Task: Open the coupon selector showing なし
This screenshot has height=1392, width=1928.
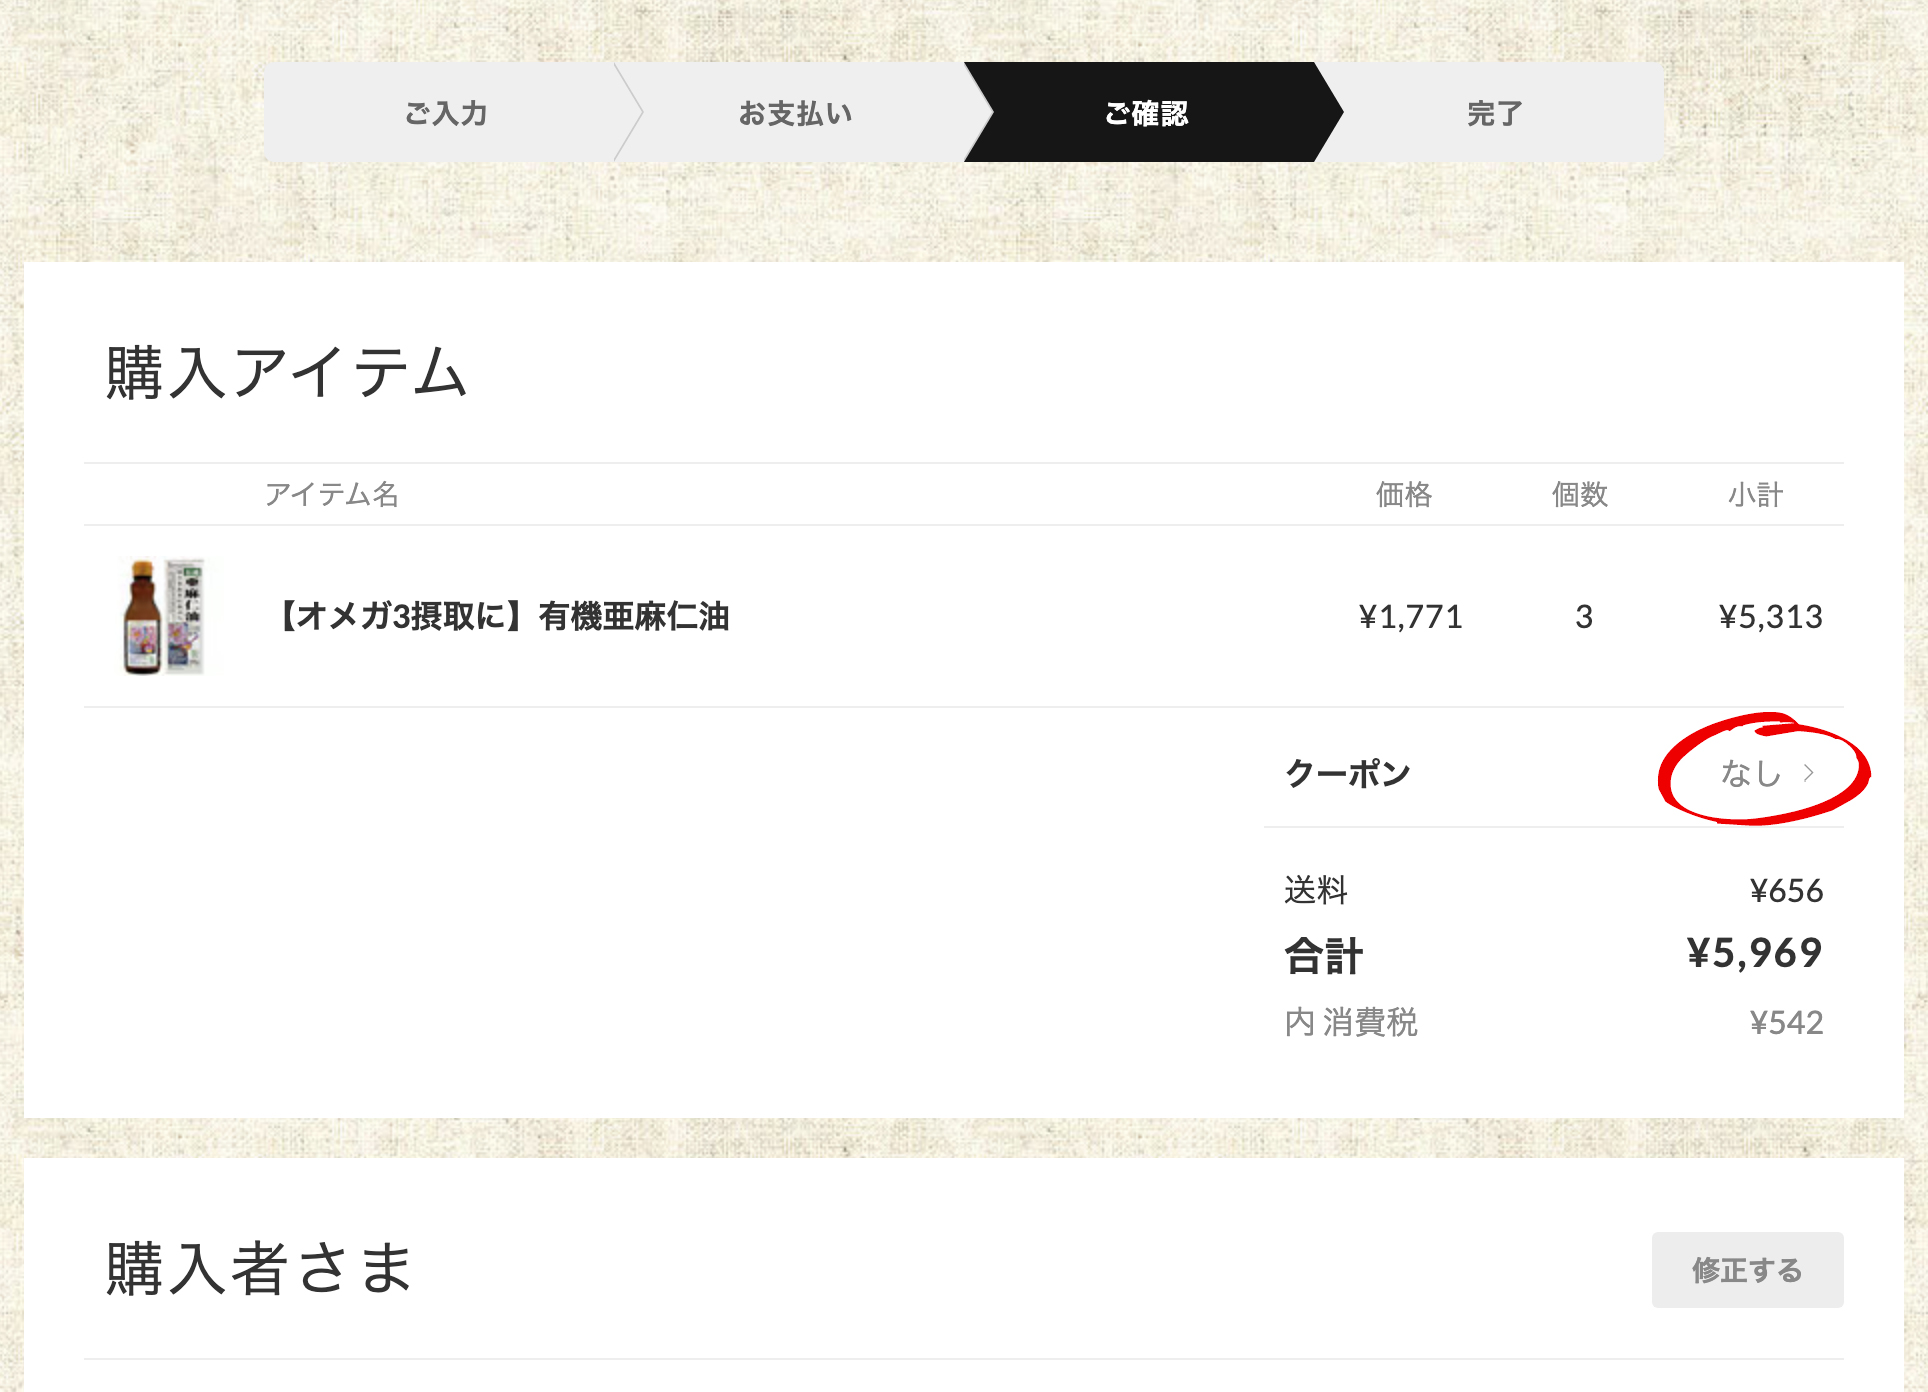Action: pos(1766,772)
